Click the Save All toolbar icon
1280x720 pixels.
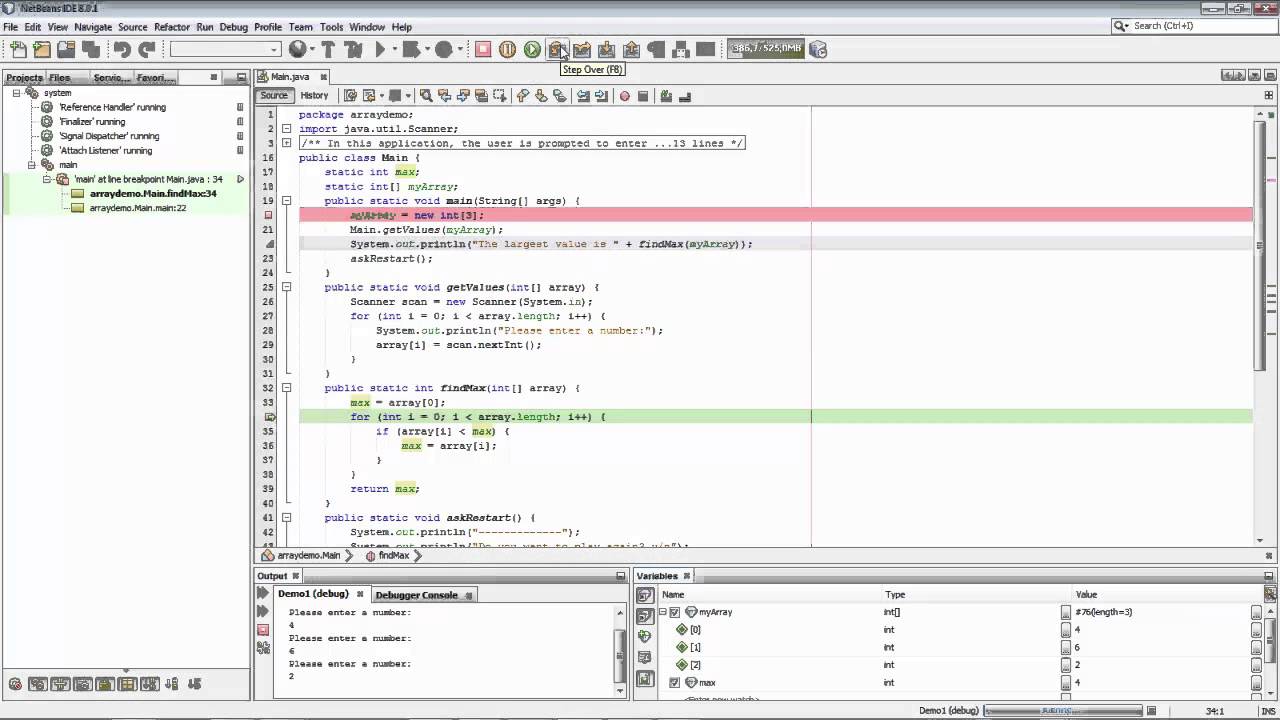pos(91,49)
